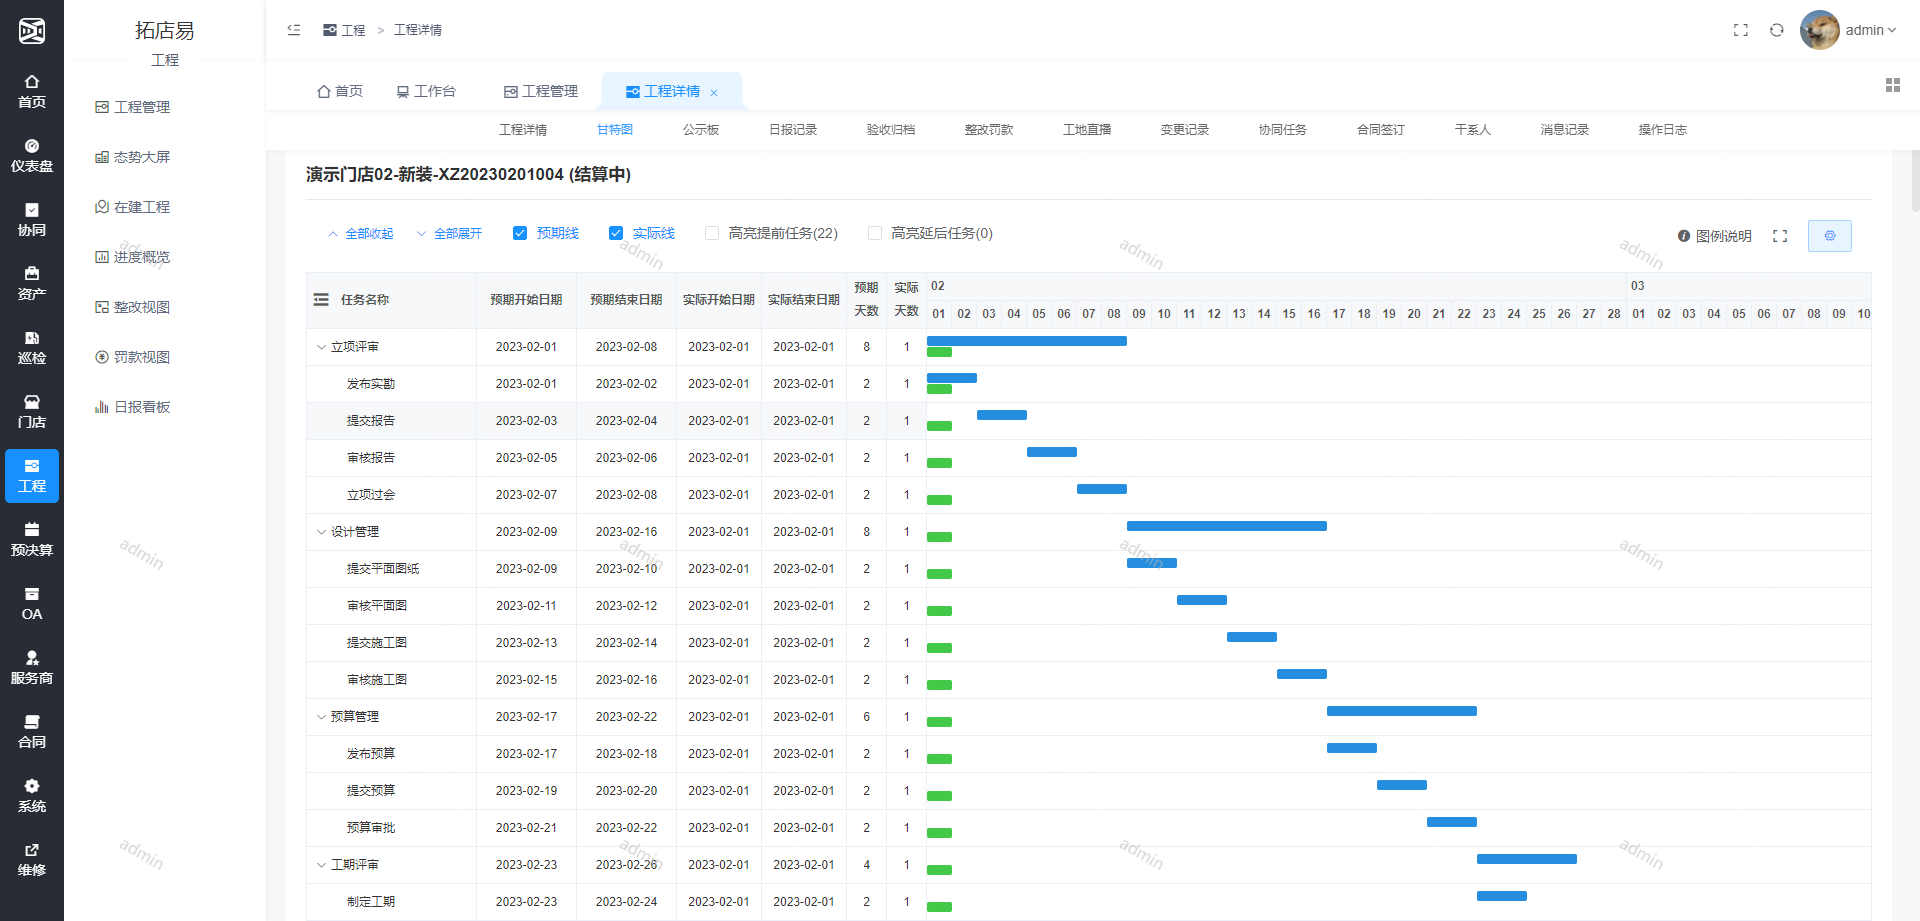The width and height of the screenshot is (1920, 921).
Task: Uncheck the 预期线 checkbox
Action: (520, 233)
